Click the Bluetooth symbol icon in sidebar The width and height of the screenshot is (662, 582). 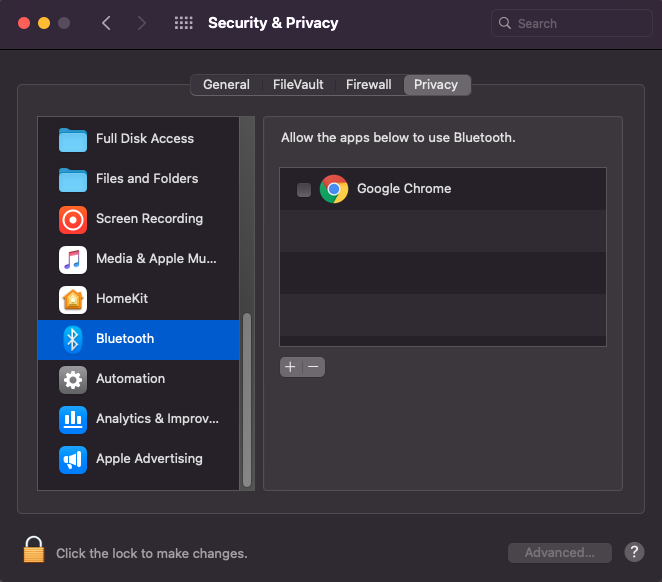click(73, 339)
